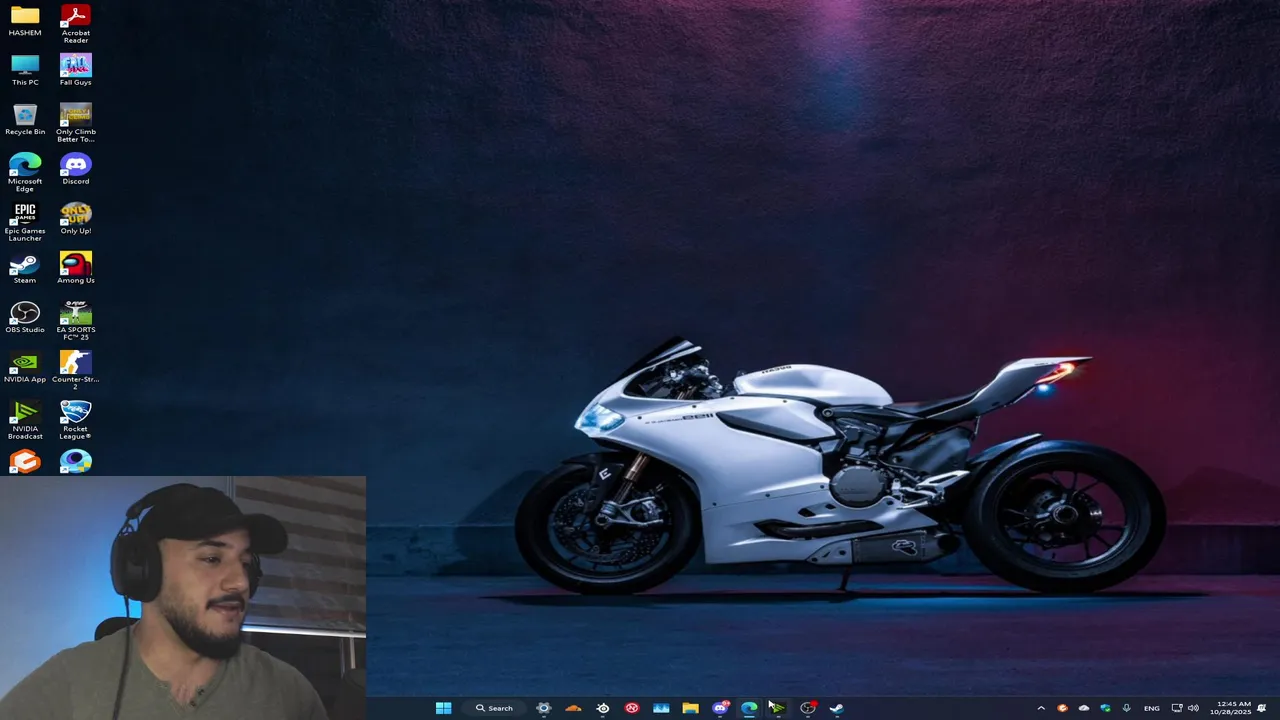This screenshot has width=1280, height=720.
Task: Select the NVIDIA App desktop shortcut
Action: pyautogui.click(x=25, y=367)
